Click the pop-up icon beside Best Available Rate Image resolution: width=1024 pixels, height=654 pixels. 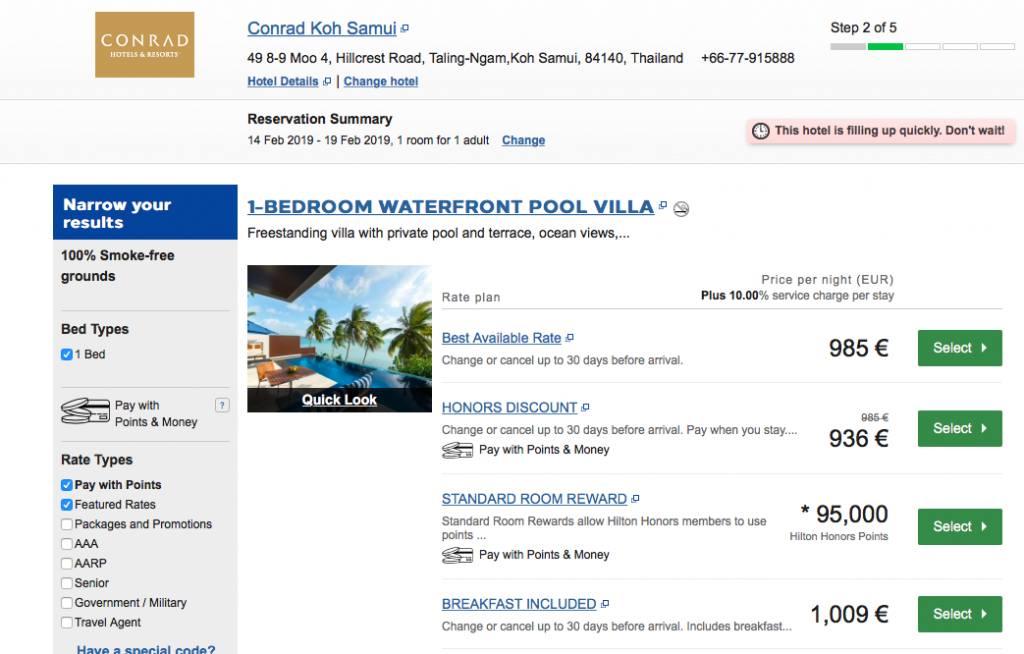point(570,338)
